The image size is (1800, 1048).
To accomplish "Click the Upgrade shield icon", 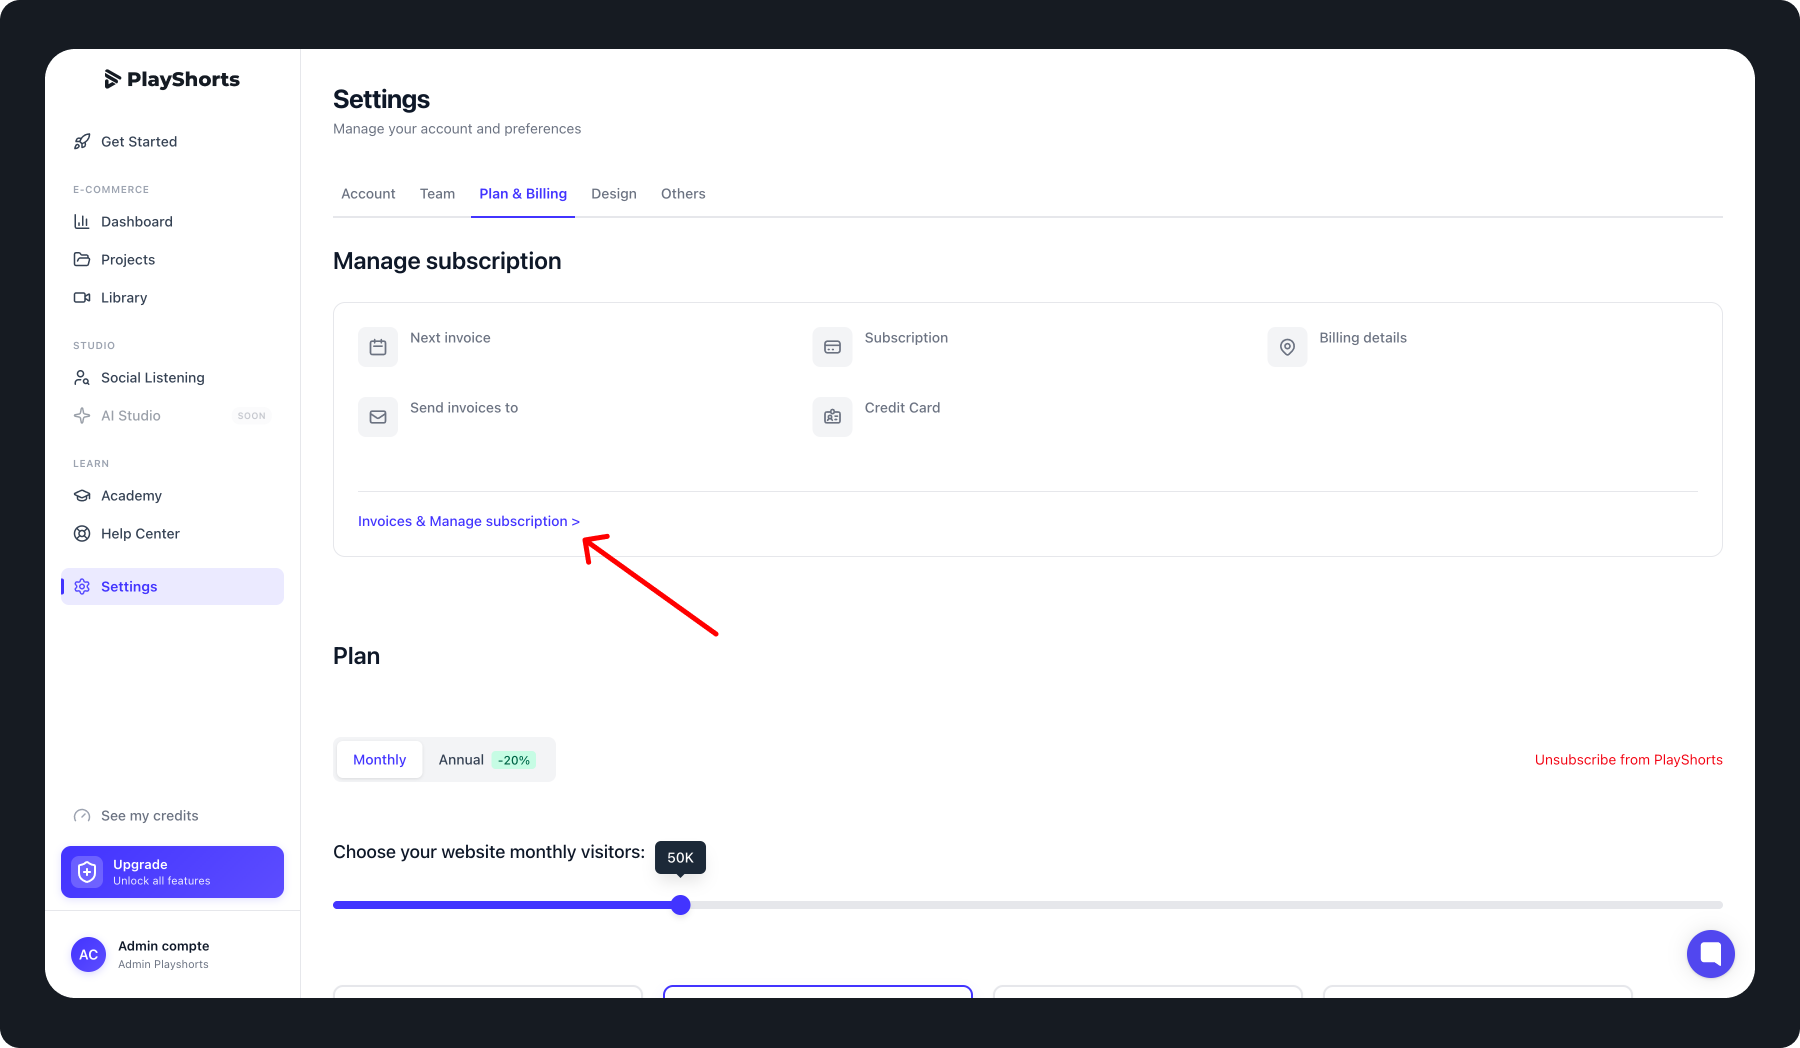I will tap(88, 872).
